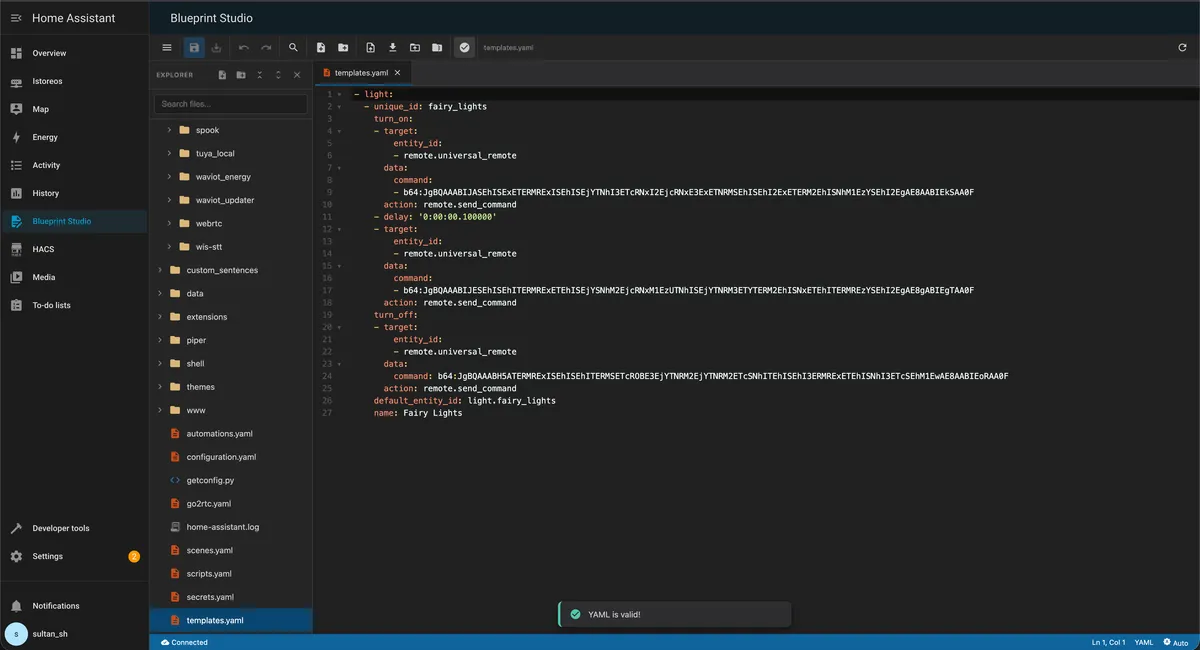Open the Activity page
The image size is (1200, 650).
(74, 165)
